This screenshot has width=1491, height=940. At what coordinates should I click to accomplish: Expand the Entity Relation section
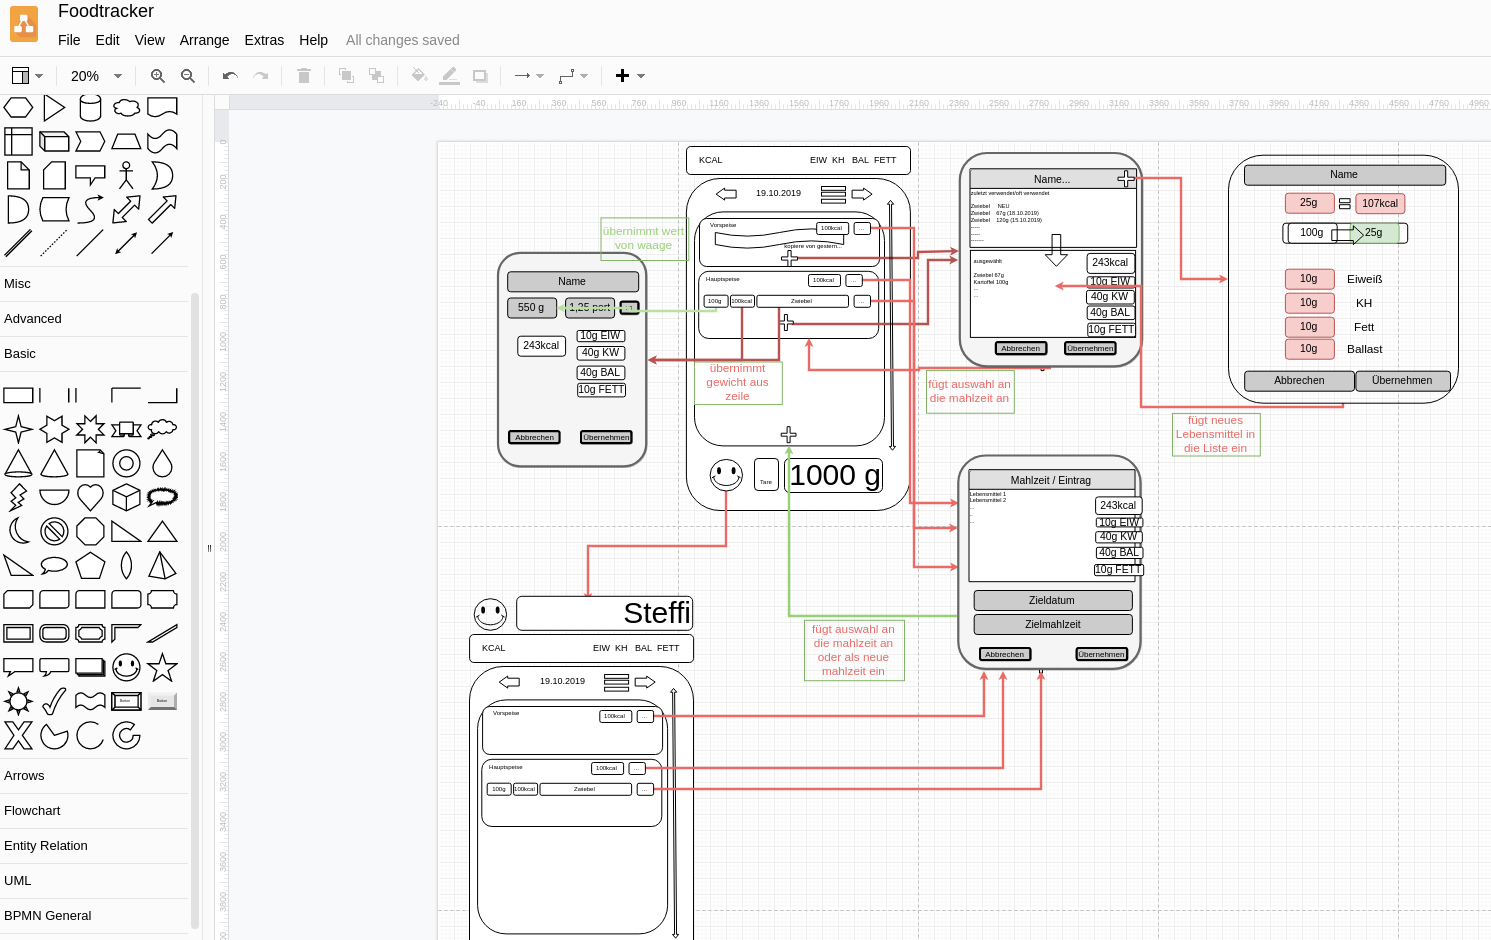click(x=94, y=846)
